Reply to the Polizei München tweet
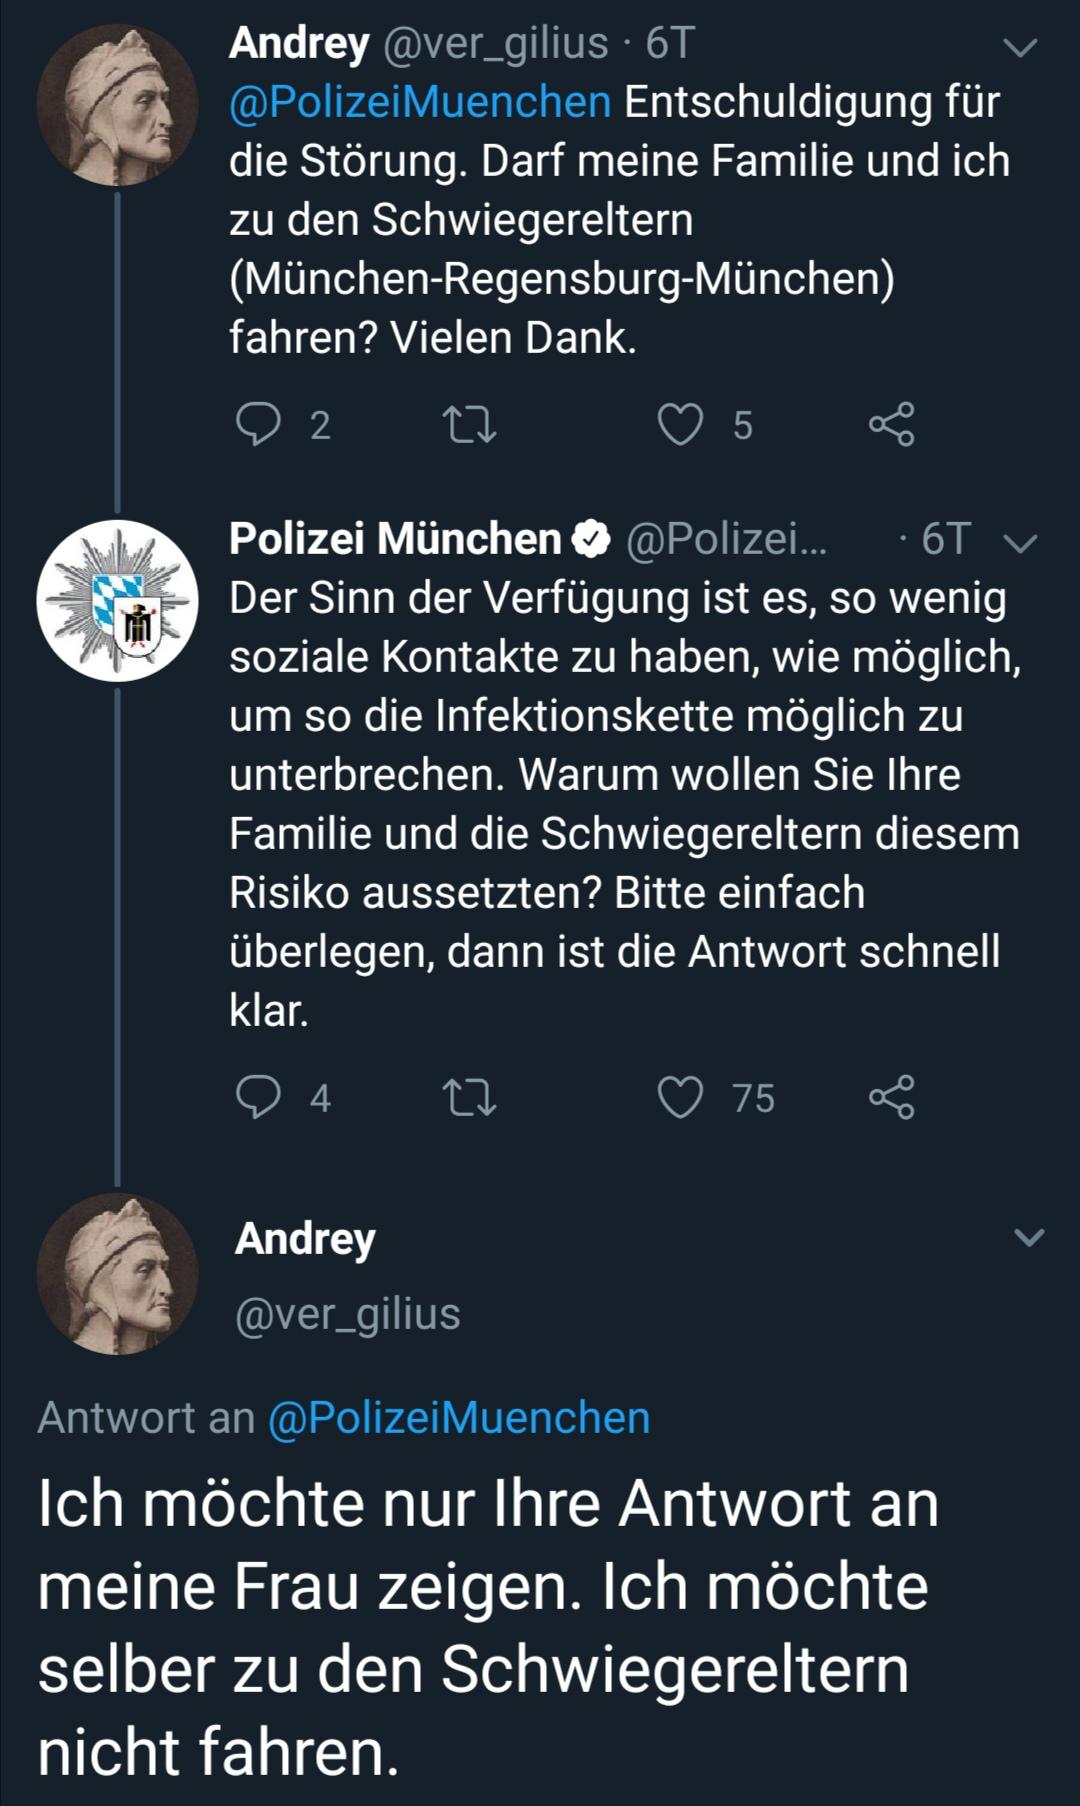 click(258, 1097)
